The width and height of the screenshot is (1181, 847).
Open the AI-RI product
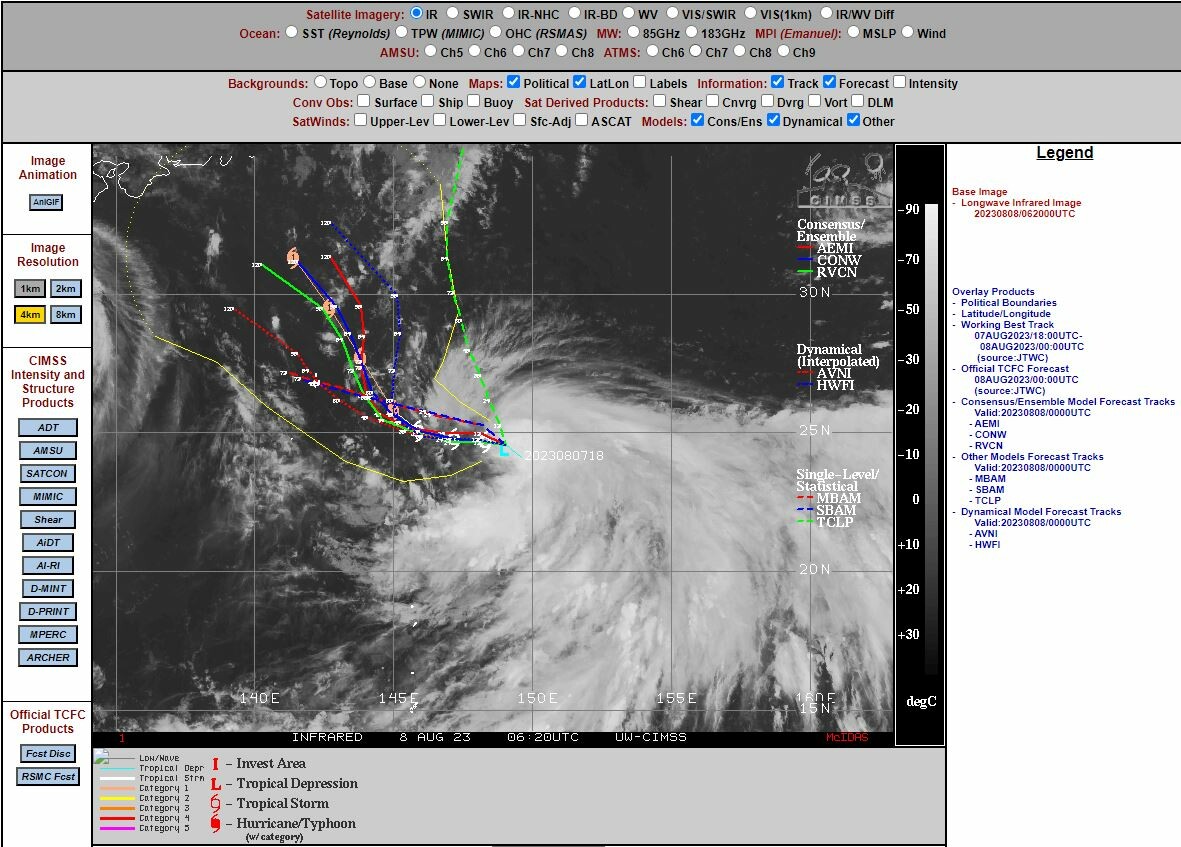[x=47, y=565]
